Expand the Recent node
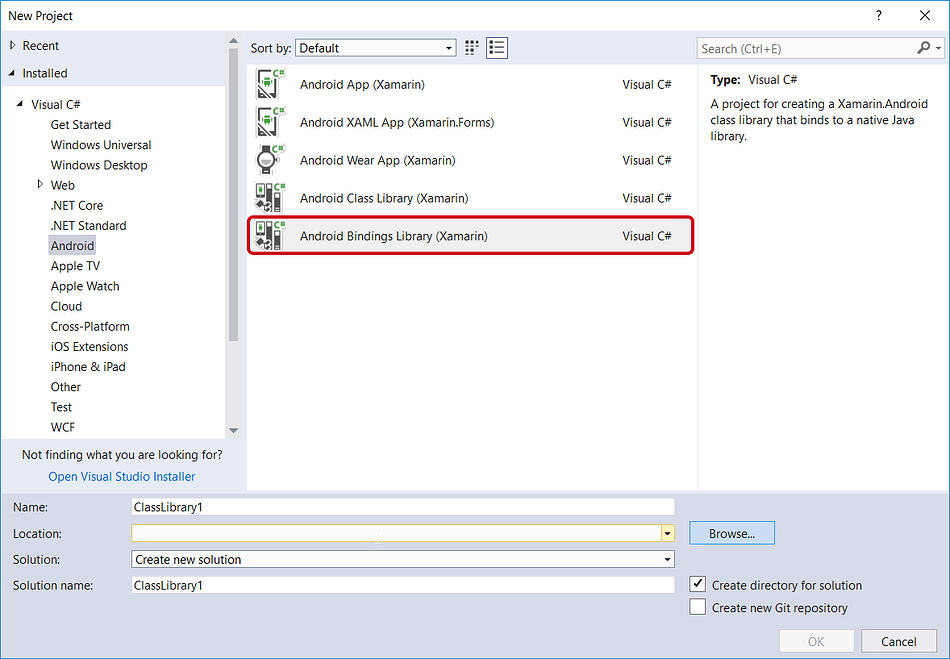This screenshot has width=950, height=659. [x=13, y=45]
